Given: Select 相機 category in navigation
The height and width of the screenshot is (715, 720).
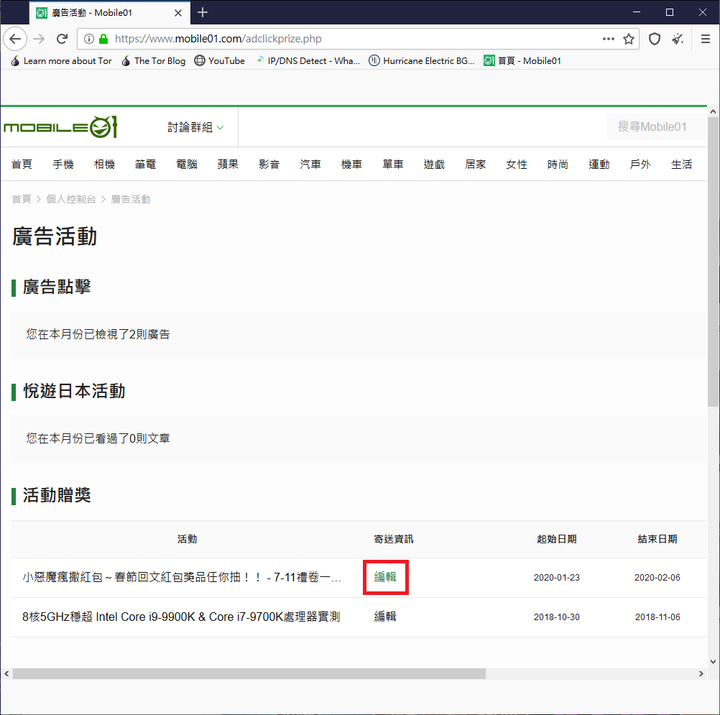Looking at the screenshot, I should (x=104, y=164).
